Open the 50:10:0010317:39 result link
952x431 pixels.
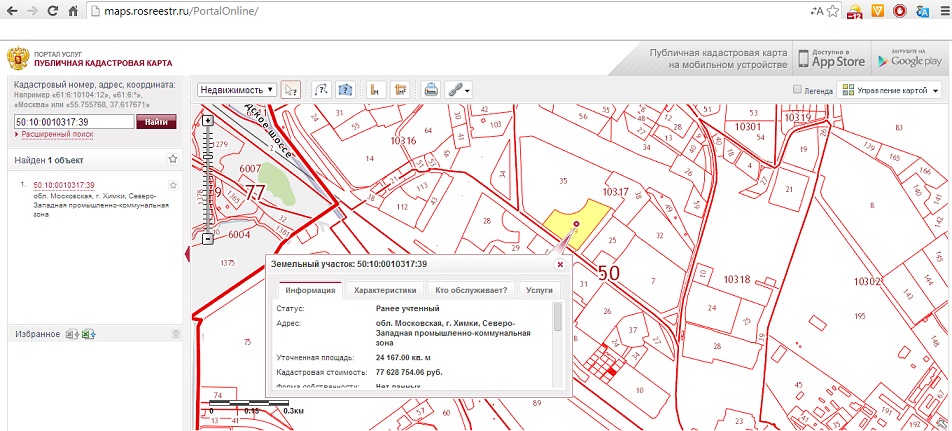(x=64, y=185)
